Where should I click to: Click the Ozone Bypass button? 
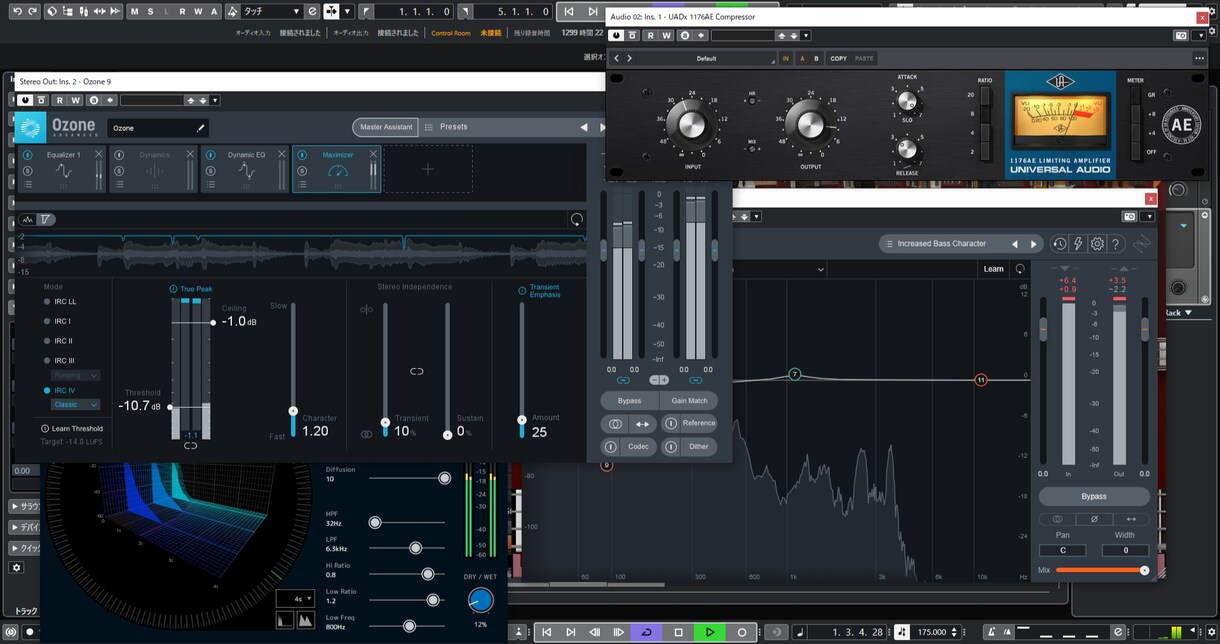629,400
